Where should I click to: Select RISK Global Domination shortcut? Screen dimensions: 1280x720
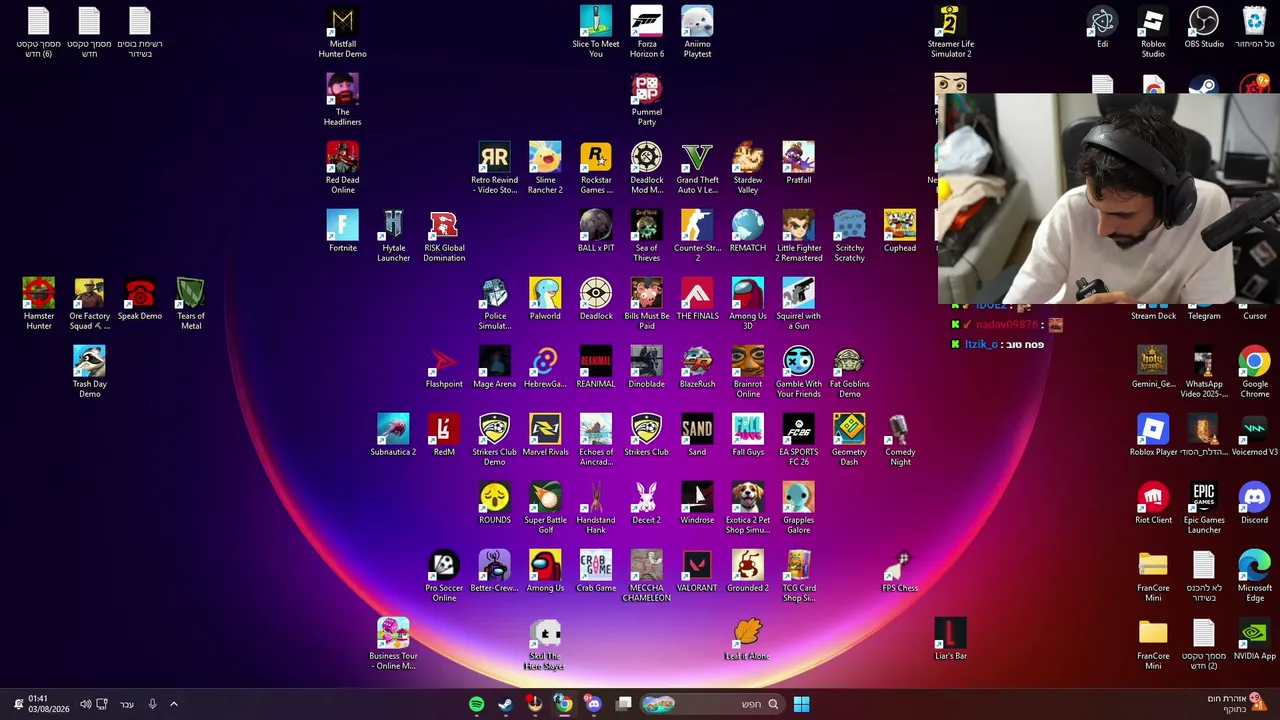444,236
